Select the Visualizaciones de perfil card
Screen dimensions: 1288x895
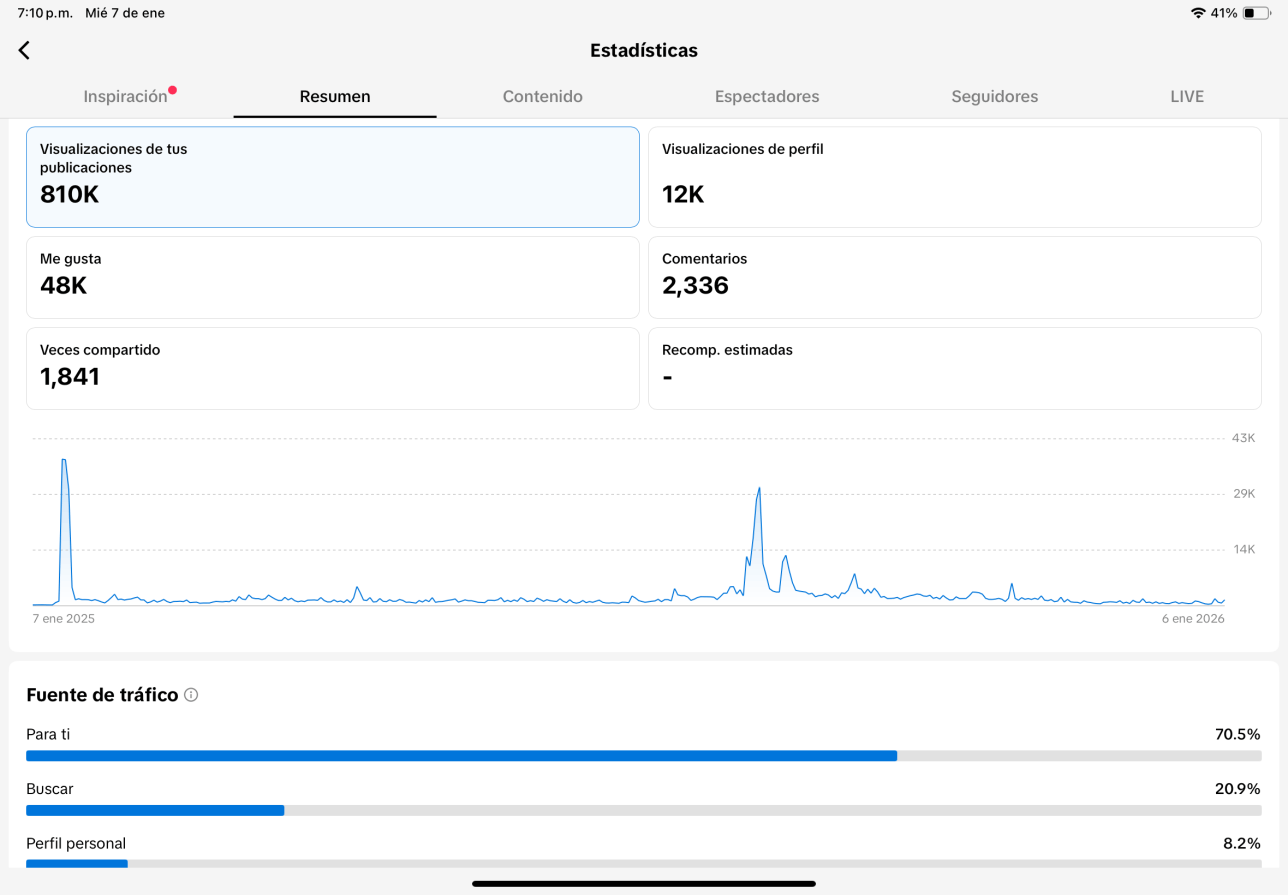(955, 177)
